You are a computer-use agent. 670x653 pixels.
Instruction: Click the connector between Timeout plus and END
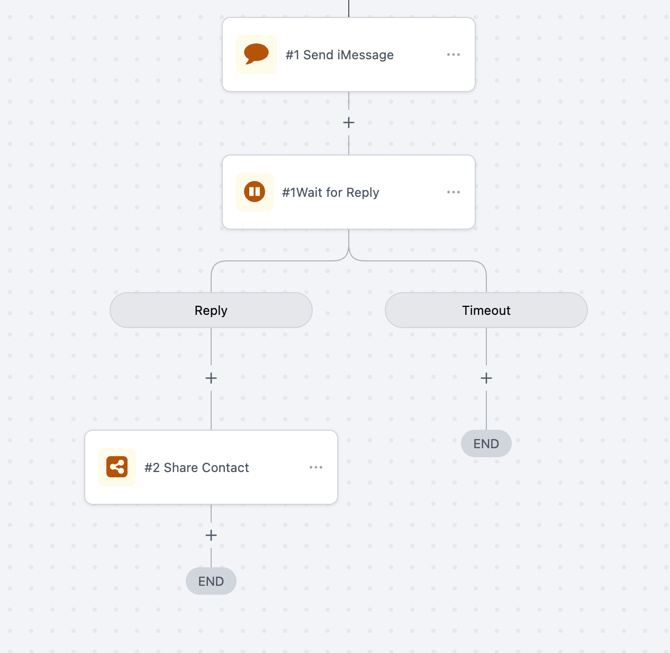point(486,410)
